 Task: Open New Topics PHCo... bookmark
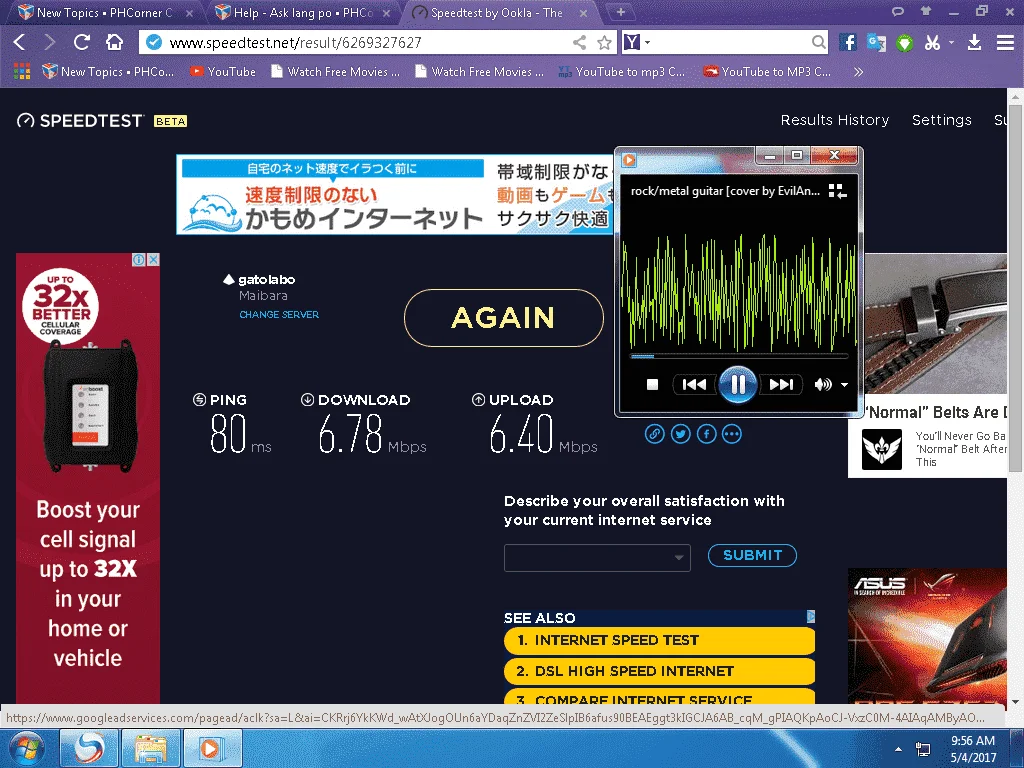(x=108, y=71)
